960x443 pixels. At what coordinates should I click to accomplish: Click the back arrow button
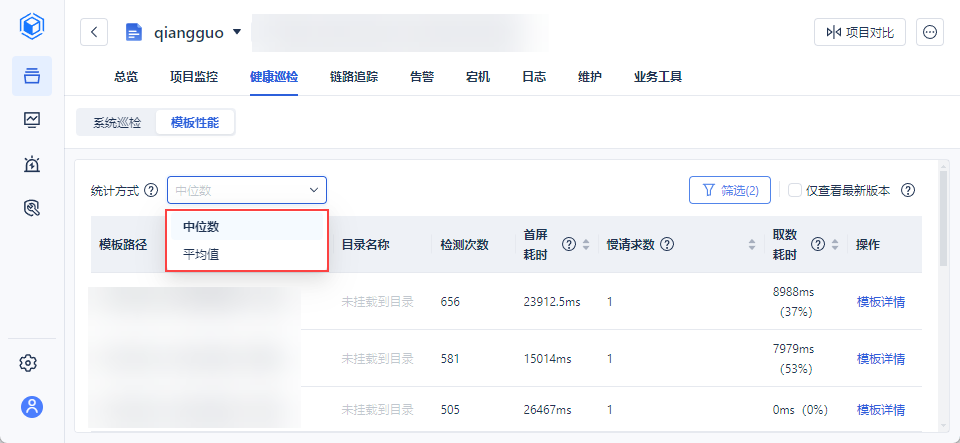(94, 32)
